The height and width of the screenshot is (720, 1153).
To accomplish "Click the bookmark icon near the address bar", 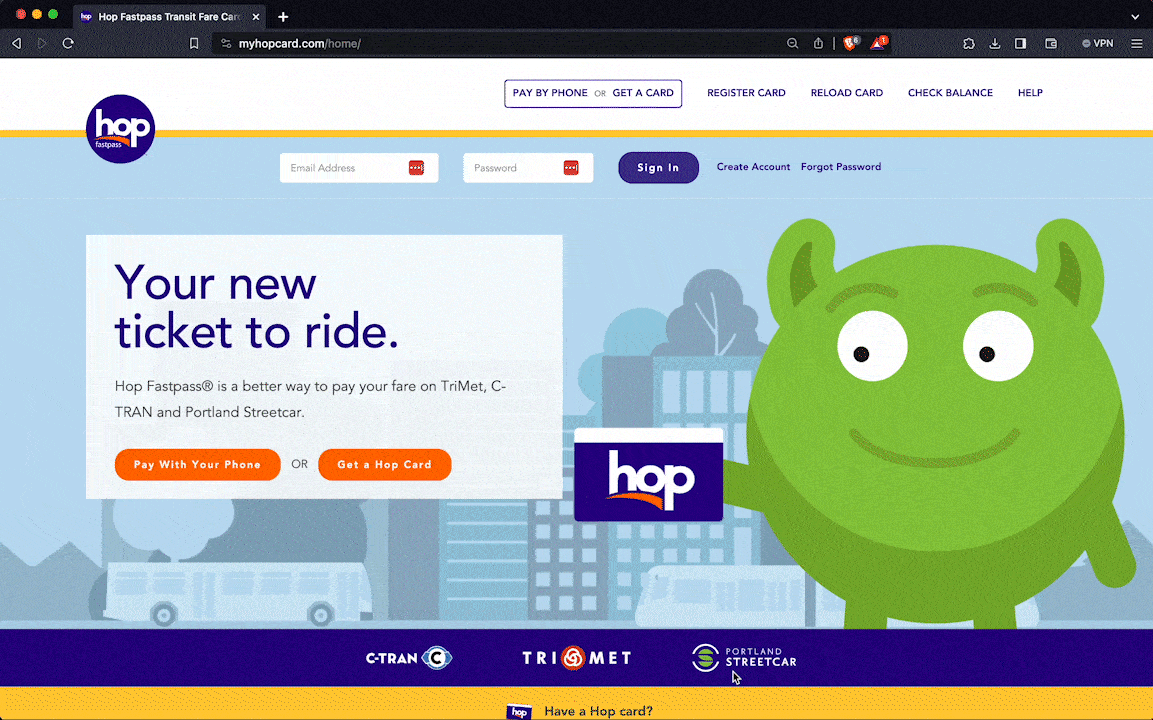I will (194, 43).
